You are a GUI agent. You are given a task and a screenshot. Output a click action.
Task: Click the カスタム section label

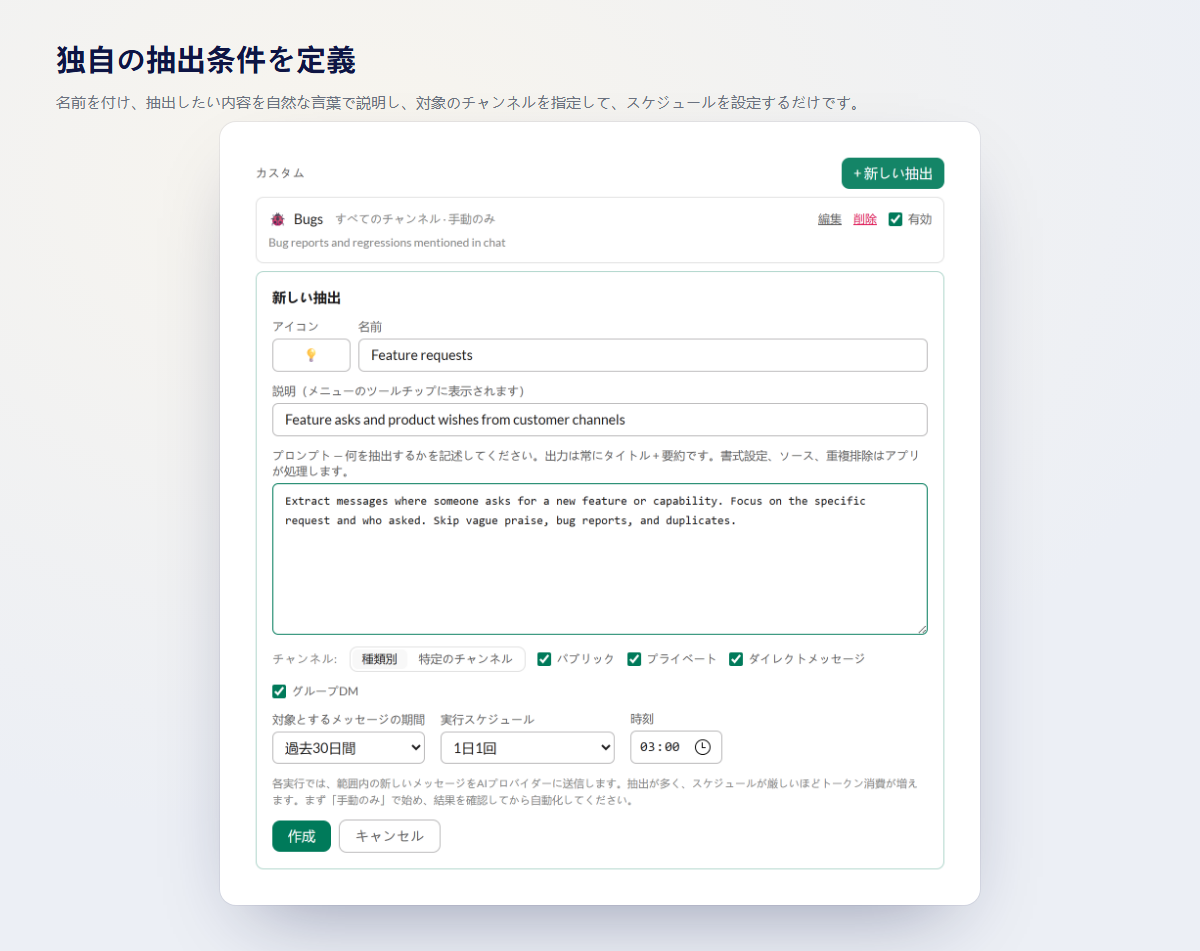click(280, 173)
